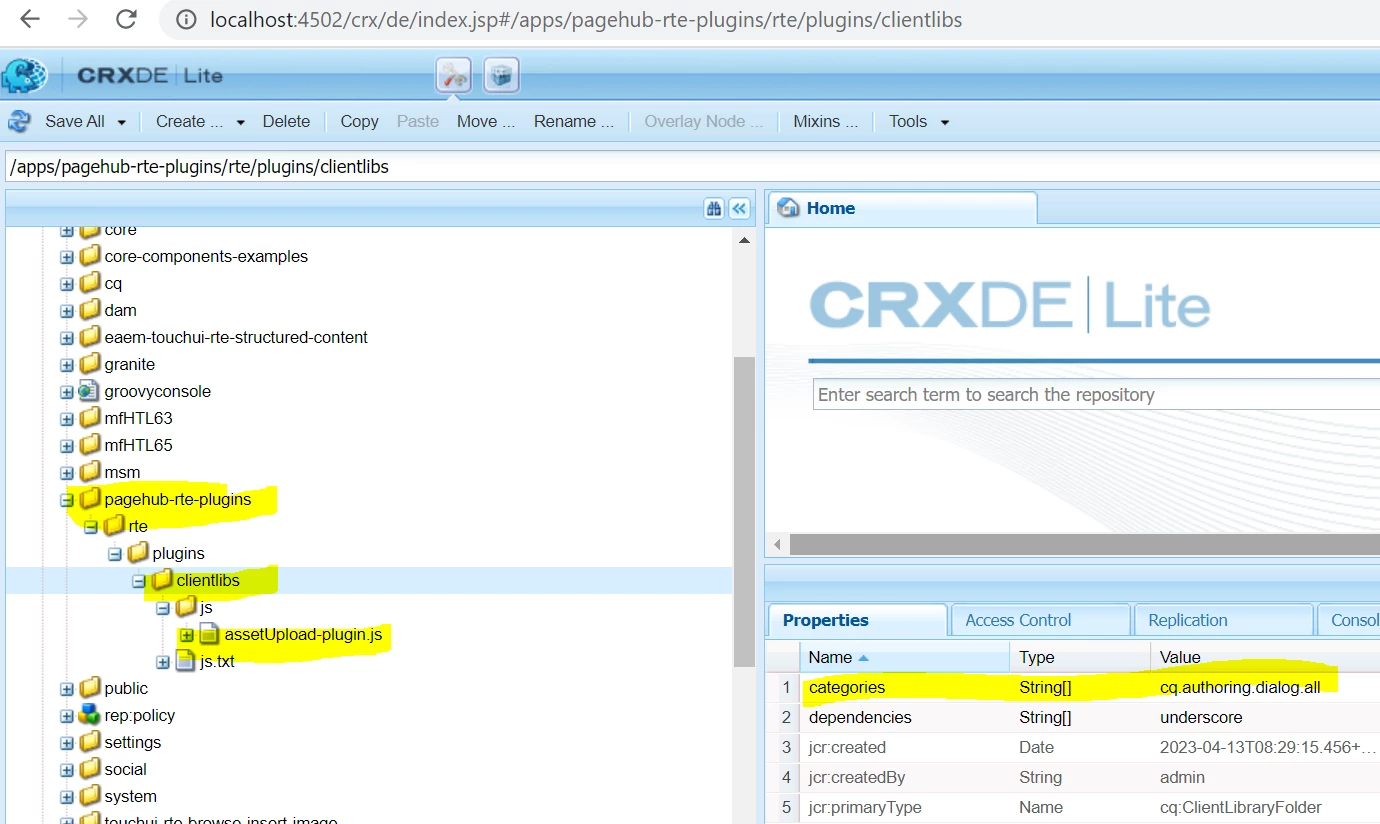
Task: Click the rep:policy node icon
Action: pos(90,715)
